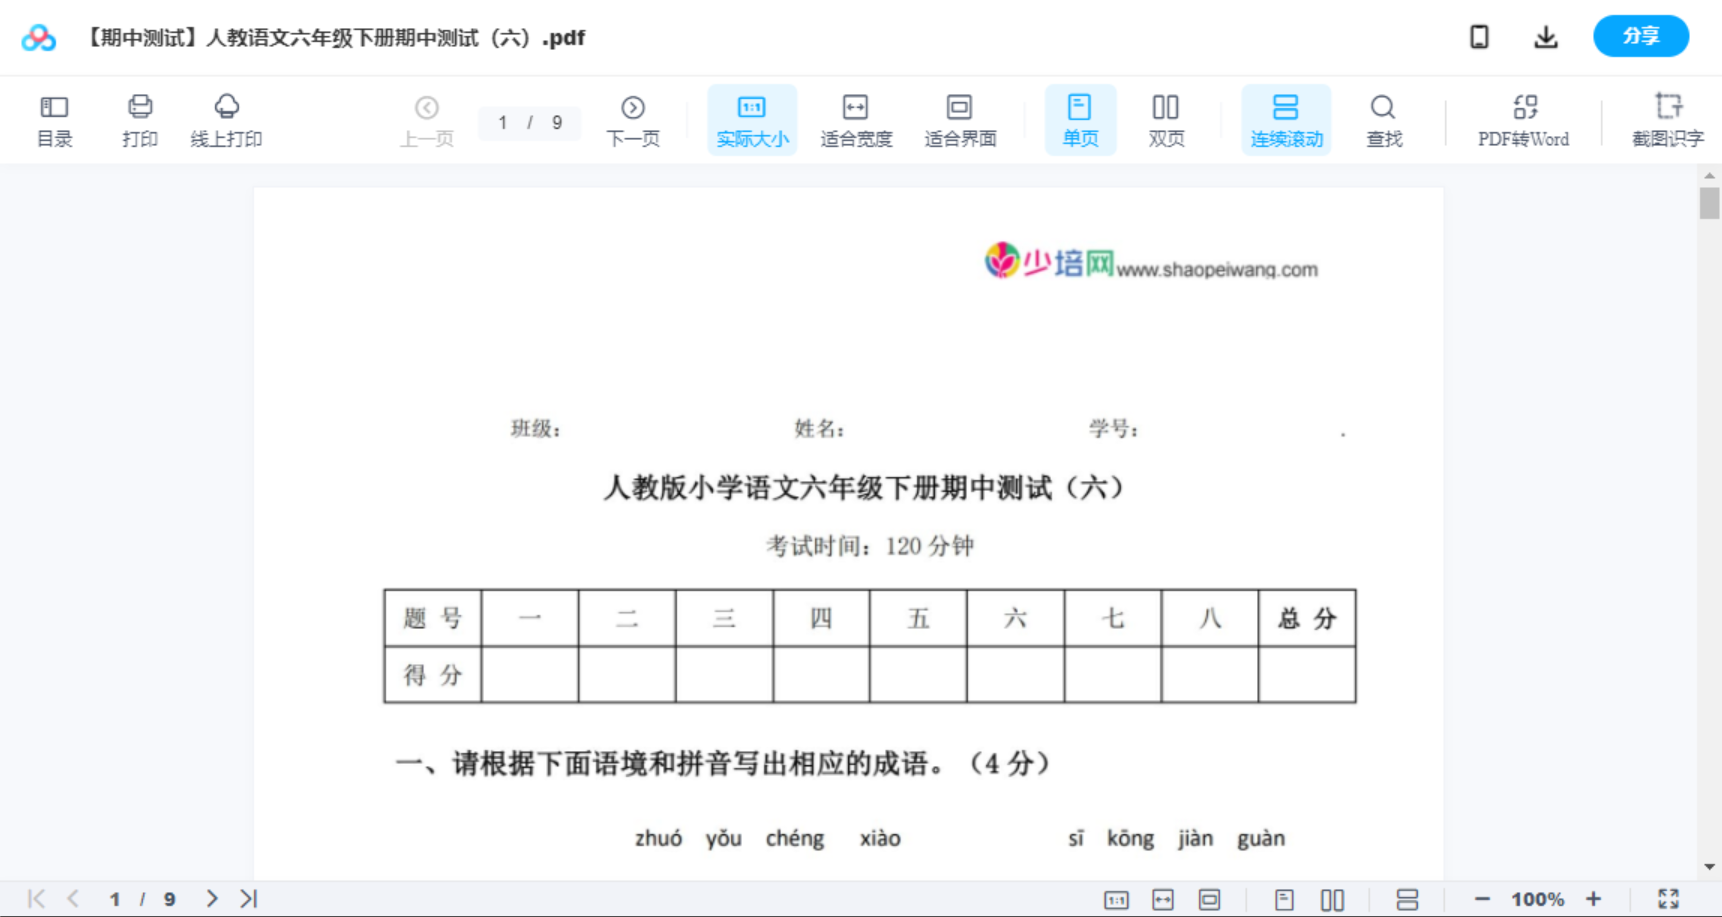Open the 目录 table of contents panel

coord(54,120)
